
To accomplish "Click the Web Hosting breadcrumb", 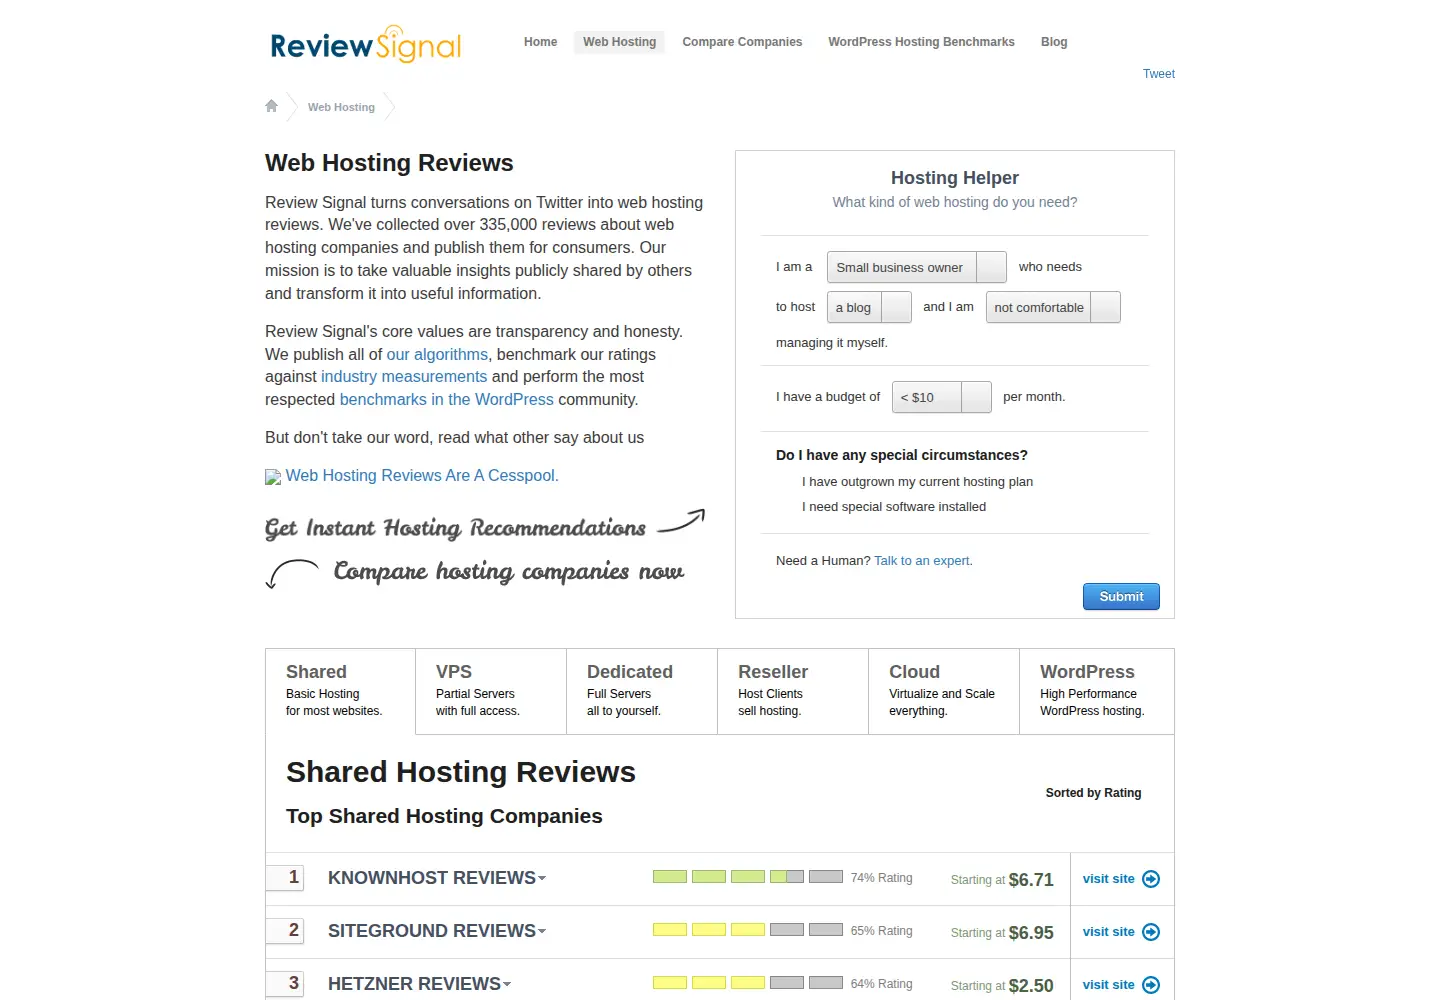I will [341, 107].
